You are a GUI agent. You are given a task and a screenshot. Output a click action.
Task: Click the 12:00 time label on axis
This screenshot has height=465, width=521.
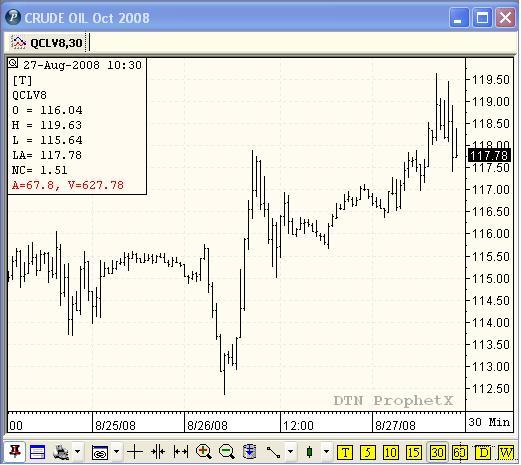[x=298, y=426]
